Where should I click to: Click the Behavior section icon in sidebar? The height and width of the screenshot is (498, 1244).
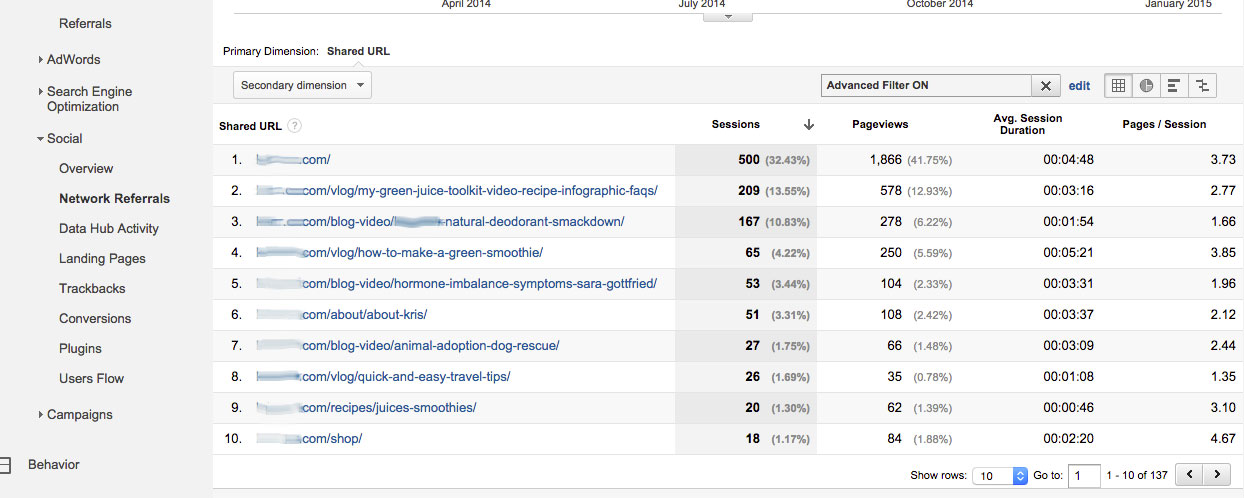point(5,465)
